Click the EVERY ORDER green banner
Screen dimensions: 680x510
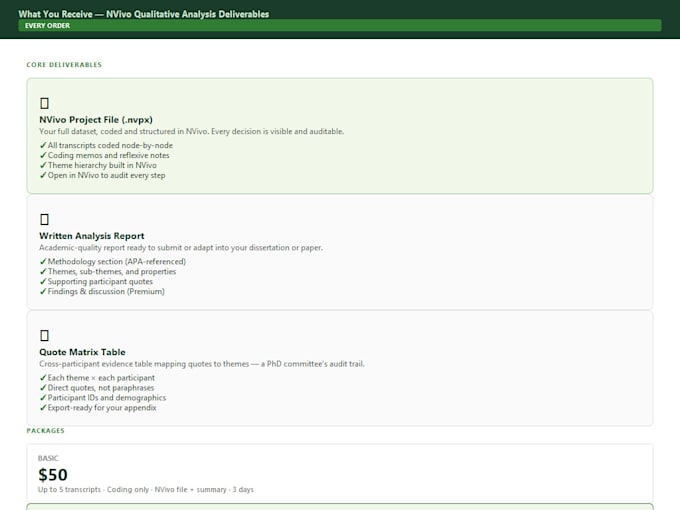point(340,26)
